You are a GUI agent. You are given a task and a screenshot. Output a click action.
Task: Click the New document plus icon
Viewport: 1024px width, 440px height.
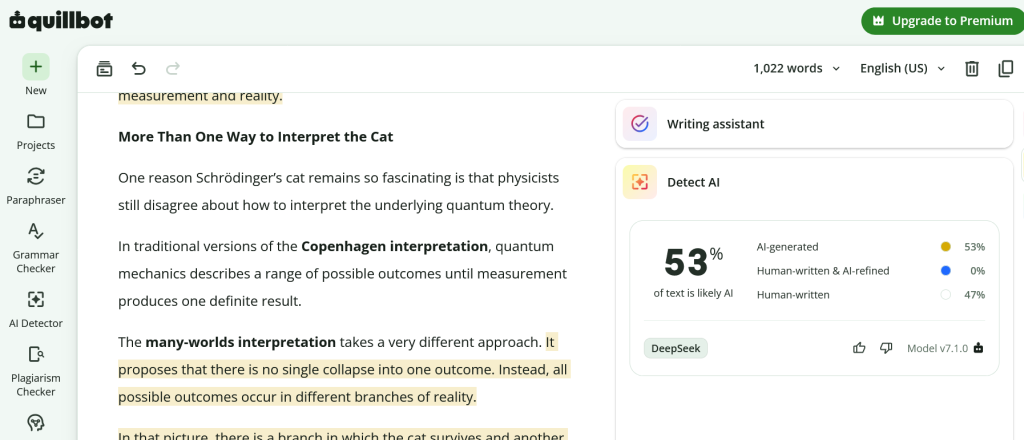point(36,67)
